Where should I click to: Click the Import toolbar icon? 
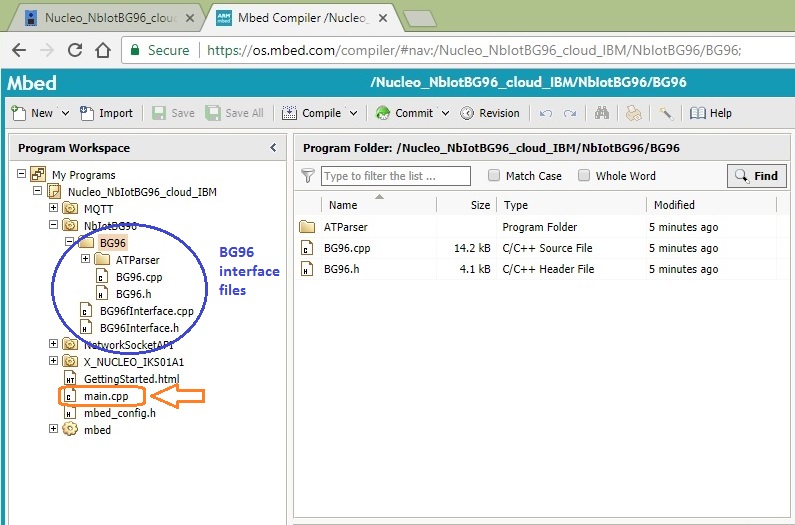(x=87, y=113)
